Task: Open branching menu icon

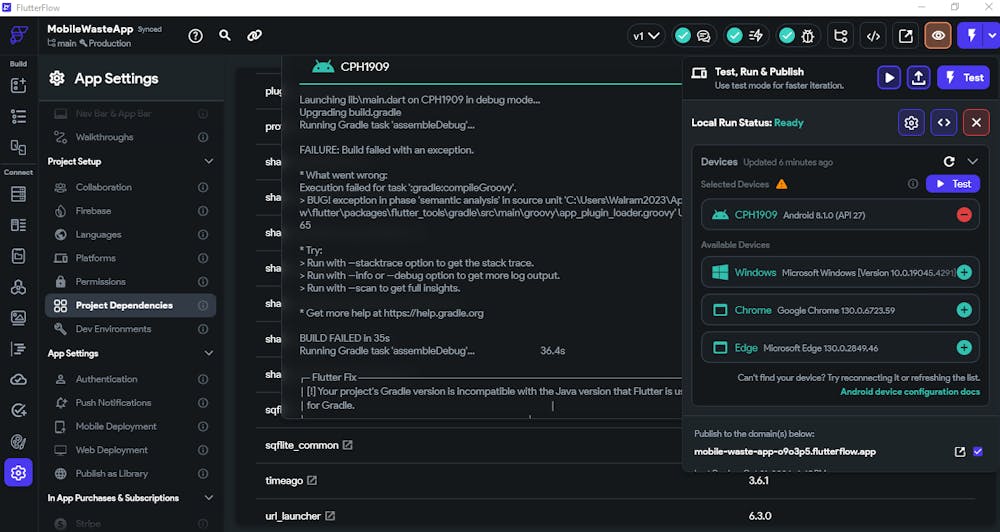Action: pyautogui.click(x=841, y=36)
